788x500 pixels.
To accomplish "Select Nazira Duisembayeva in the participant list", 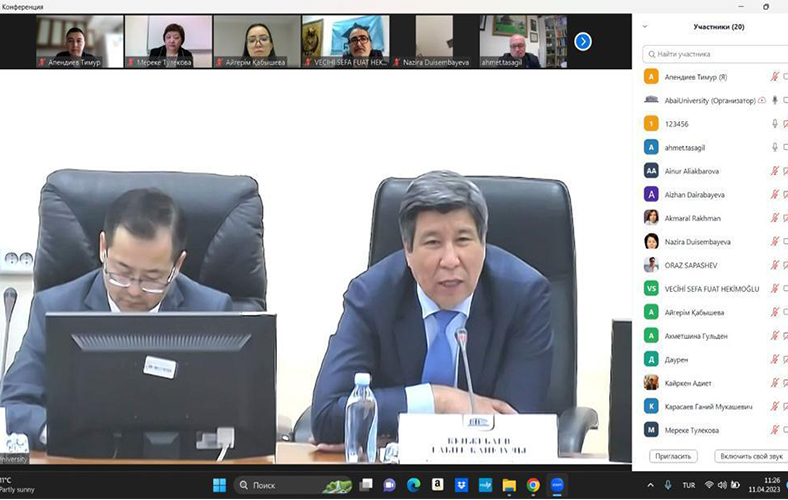I will 698,242.
